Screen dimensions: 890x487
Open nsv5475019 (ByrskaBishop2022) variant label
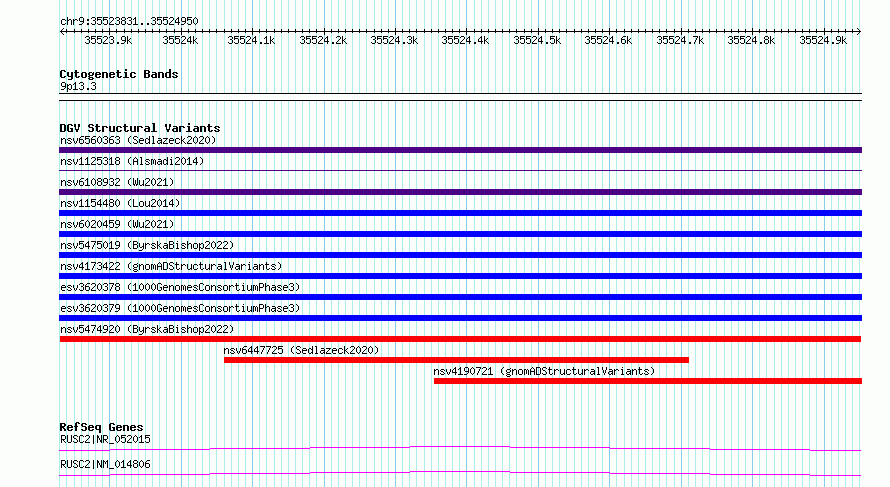147,245
